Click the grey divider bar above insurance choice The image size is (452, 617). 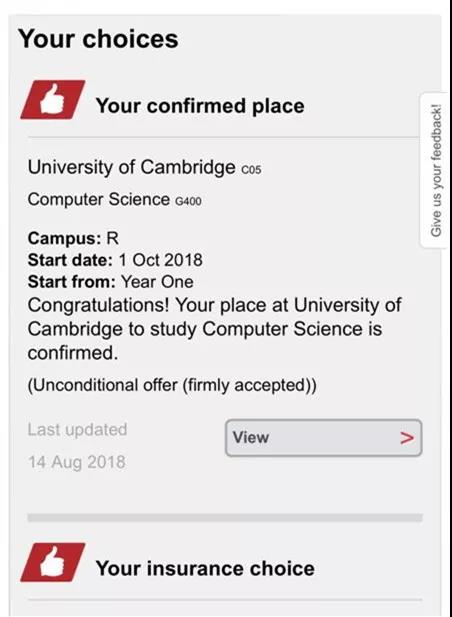(x=225, y=517)
